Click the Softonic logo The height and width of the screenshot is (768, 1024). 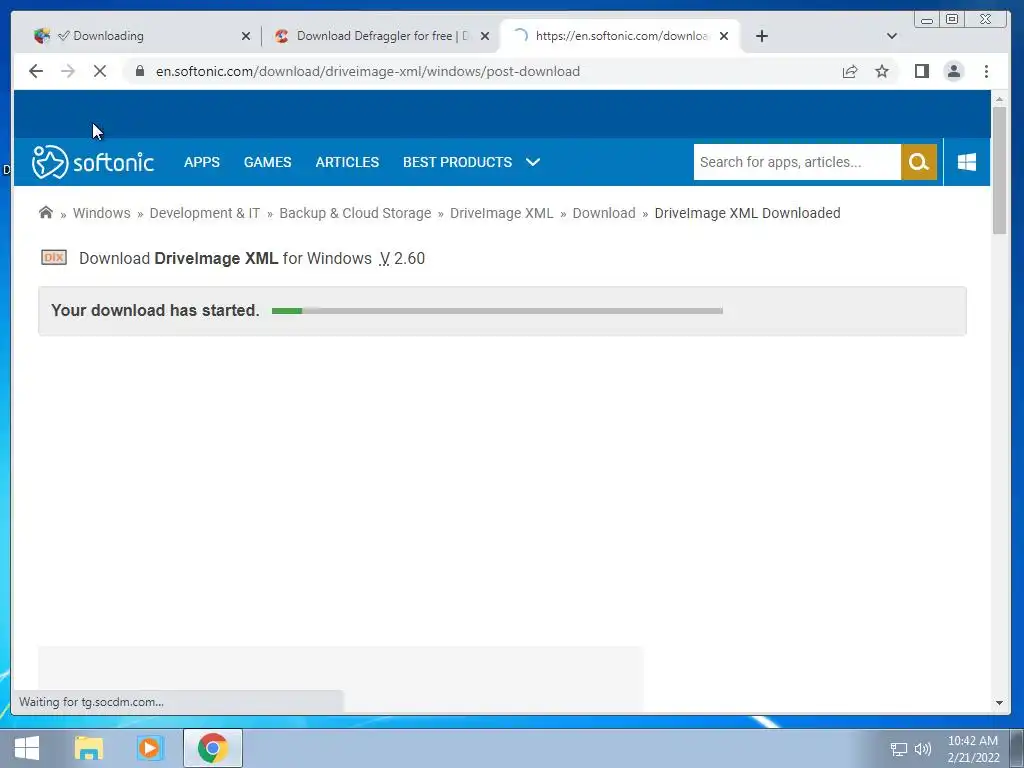(x=93, y=162)
